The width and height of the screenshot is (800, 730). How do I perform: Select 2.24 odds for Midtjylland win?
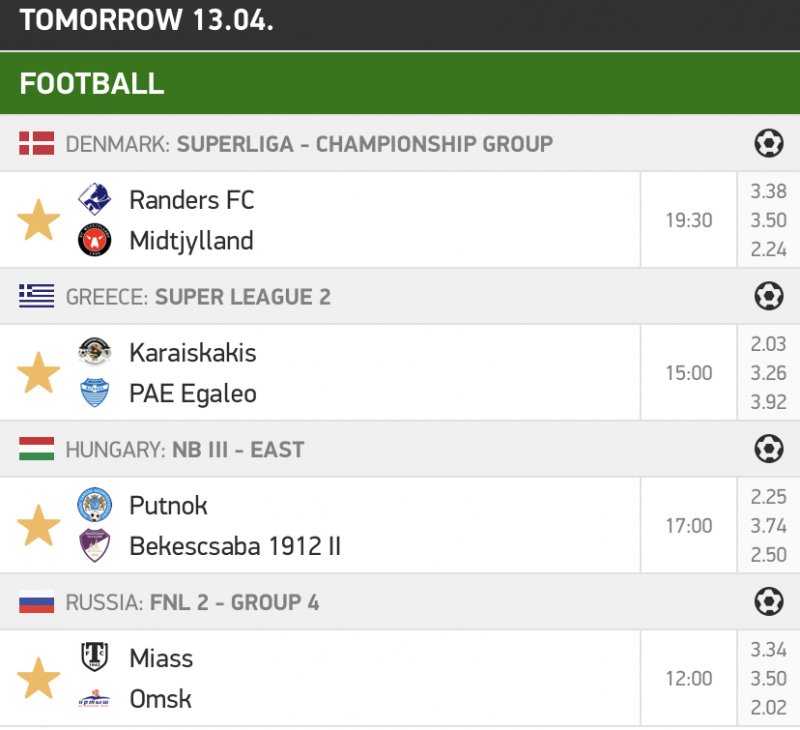coord(768,250)
